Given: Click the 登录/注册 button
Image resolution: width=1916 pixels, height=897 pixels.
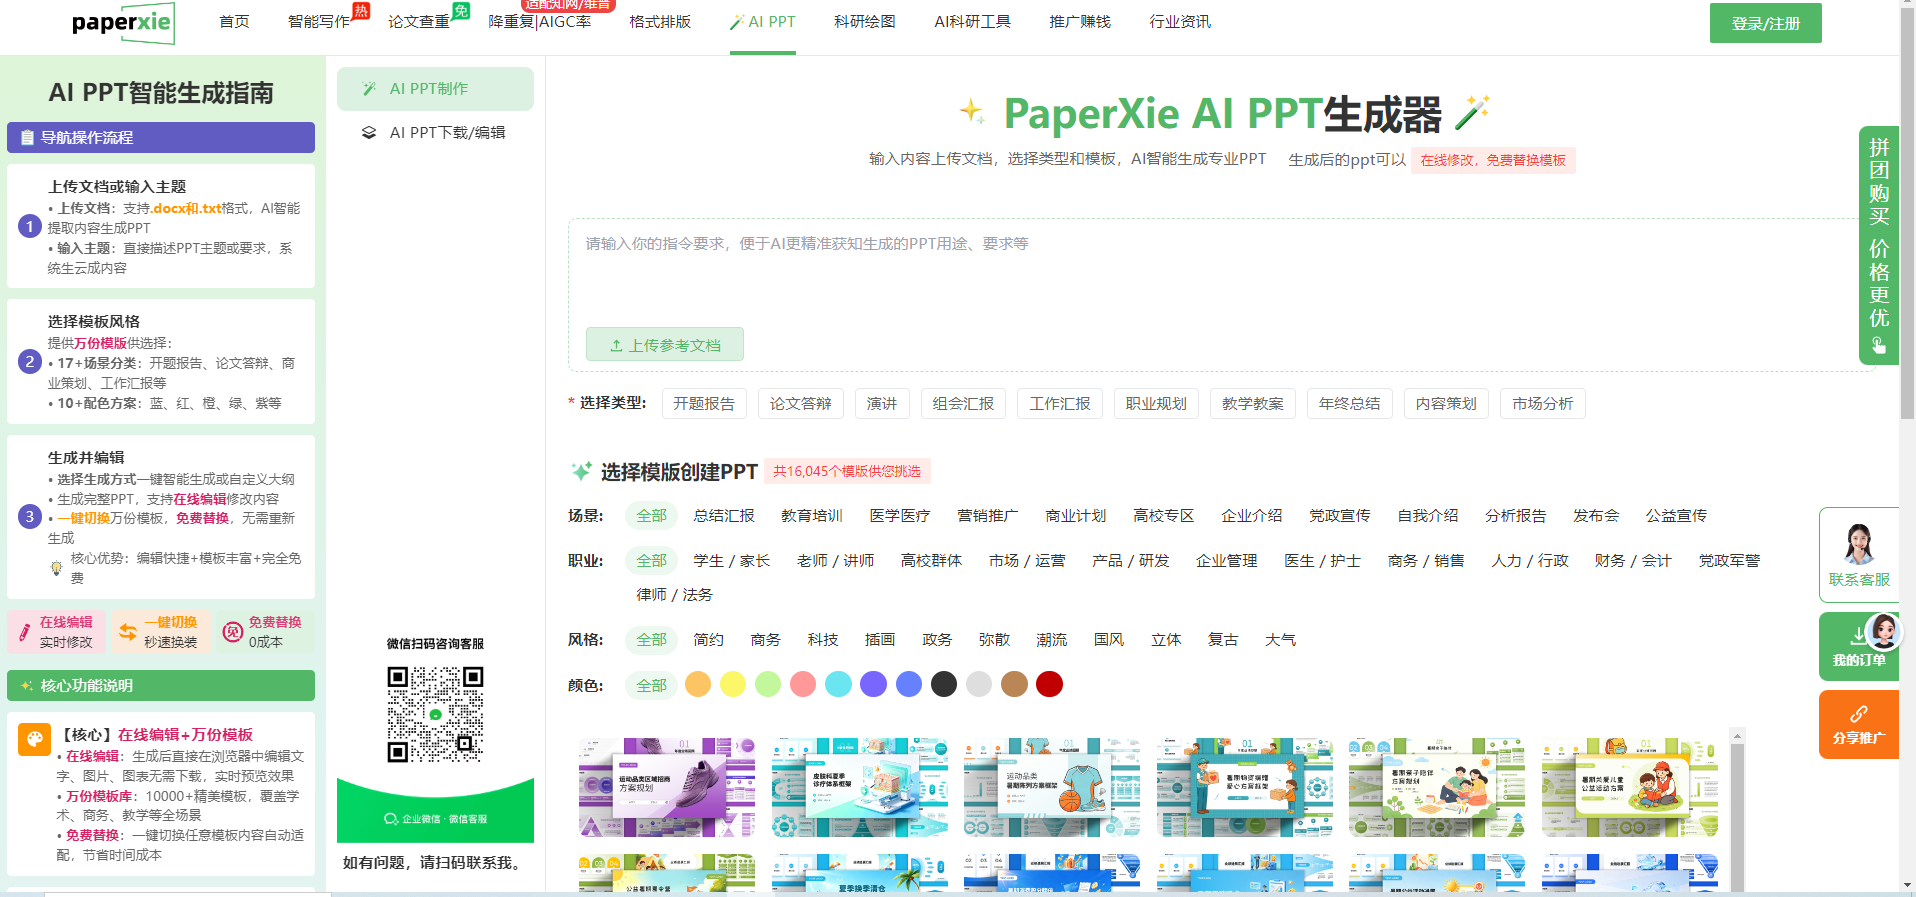Looking at the screenshot, I should 1766,23.
